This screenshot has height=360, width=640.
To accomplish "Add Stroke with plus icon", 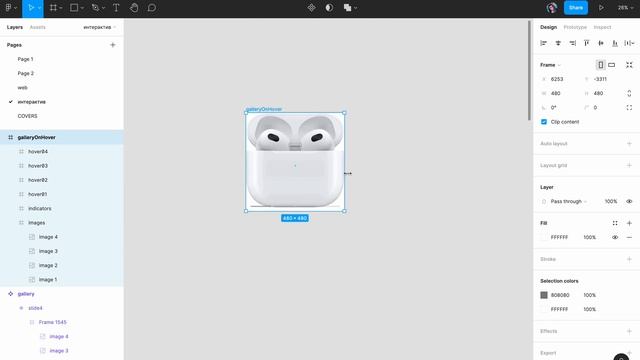I will click(629, 259).
